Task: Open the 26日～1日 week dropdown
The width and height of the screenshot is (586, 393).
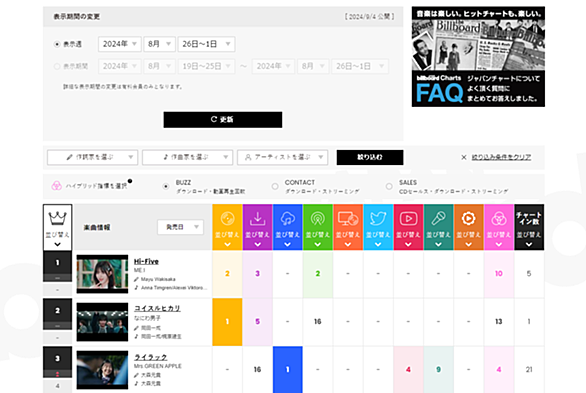Action: (x=206, y=44)
